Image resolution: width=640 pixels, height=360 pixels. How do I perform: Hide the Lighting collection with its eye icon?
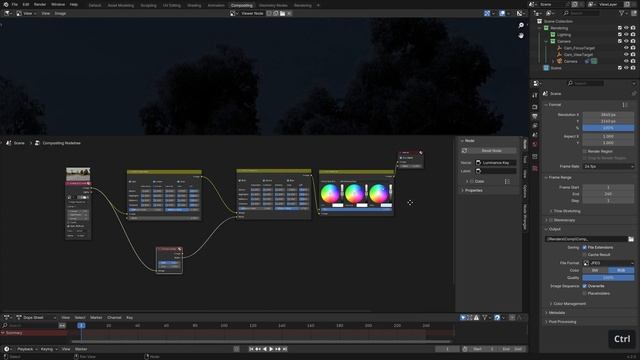tap(626, 35)
